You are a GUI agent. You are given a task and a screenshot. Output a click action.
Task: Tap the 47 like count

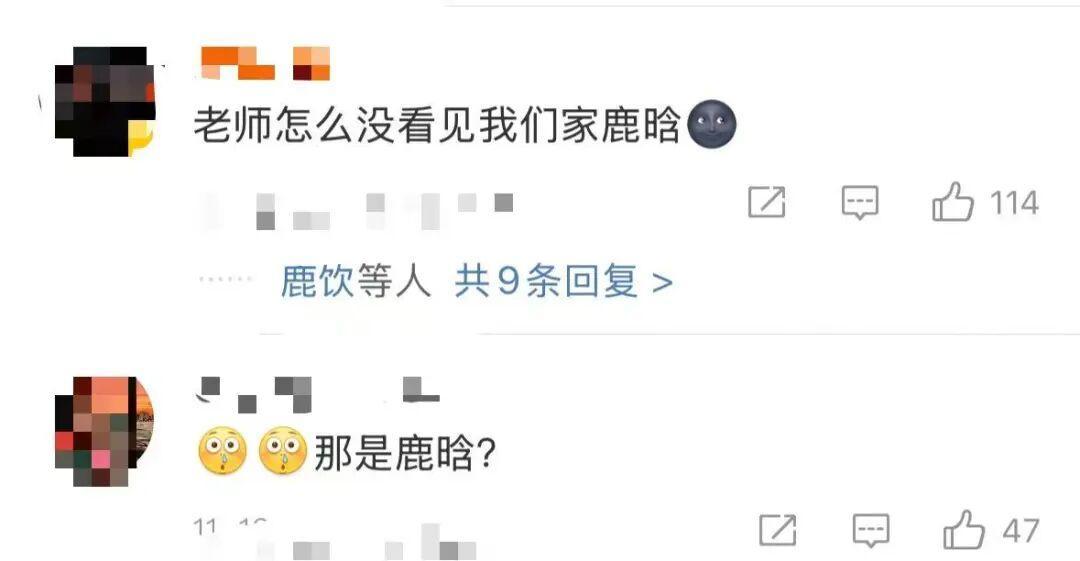click(1020, 531)
